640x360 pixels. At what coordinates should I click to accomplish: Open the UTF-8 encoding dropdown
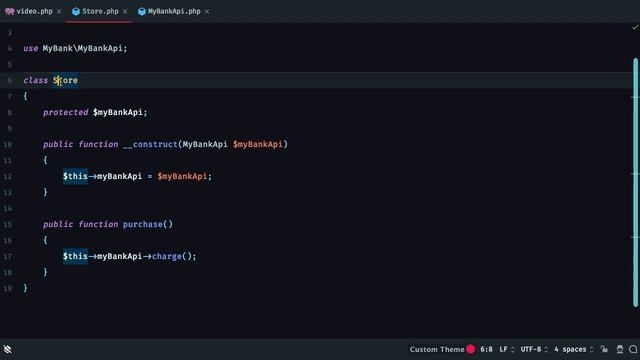[x=534, y=349]
